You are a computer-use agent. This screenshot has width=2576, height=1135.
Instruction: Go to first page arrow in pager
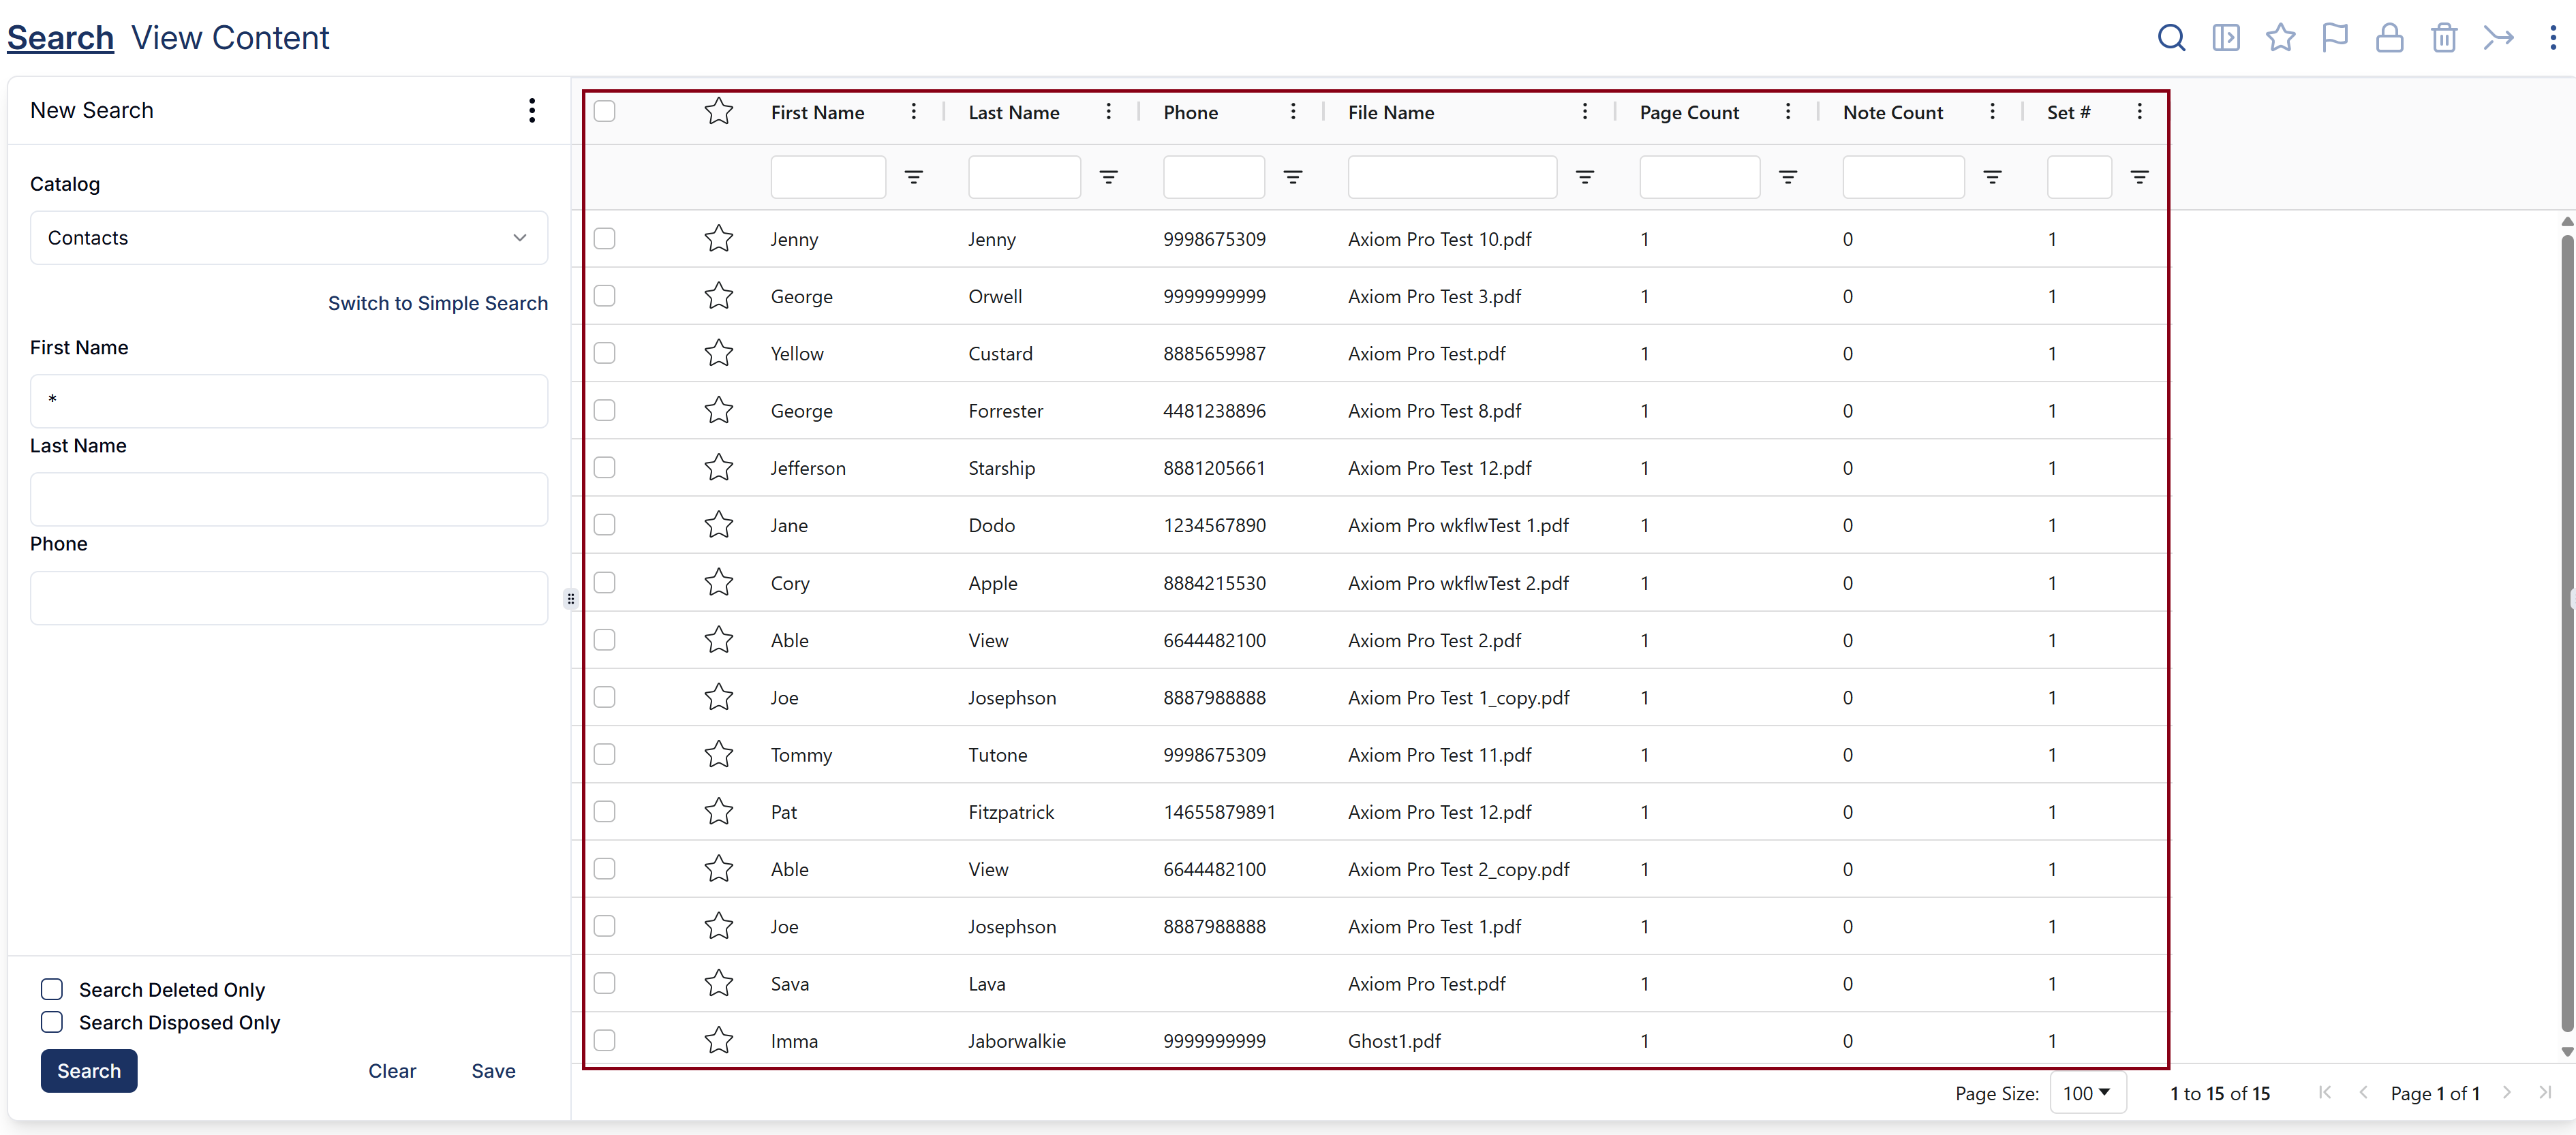[x=2325, y=1093]
